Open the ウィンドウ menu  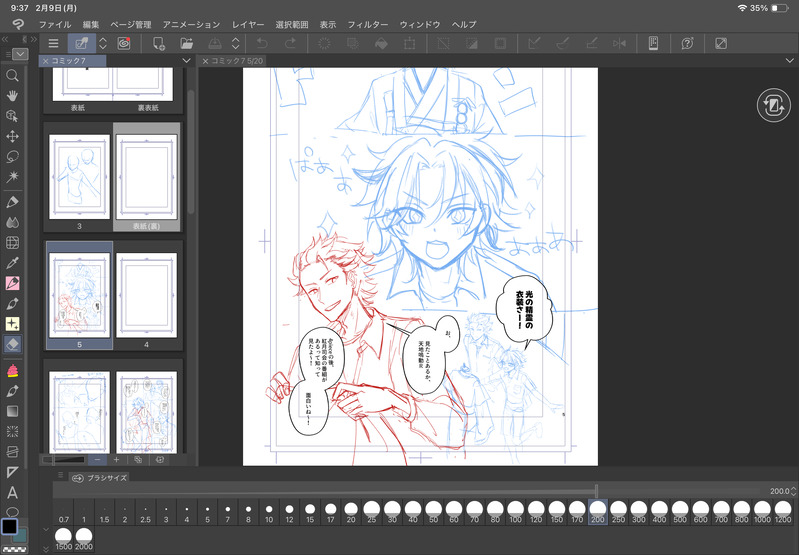(x=419, y=24)
